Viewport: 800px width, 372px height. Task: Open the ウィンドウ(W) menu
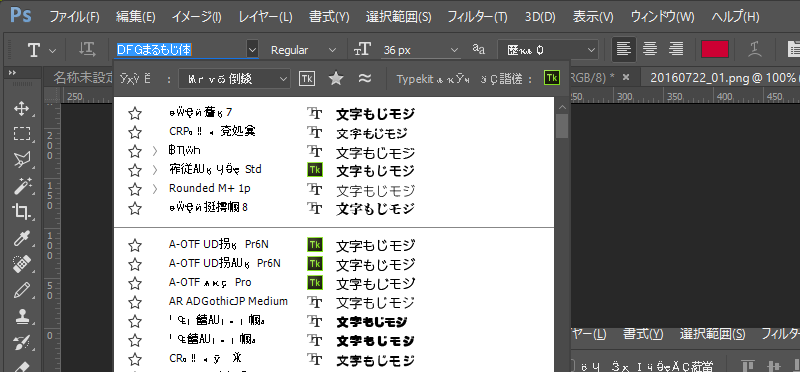(x=663, y=17)
